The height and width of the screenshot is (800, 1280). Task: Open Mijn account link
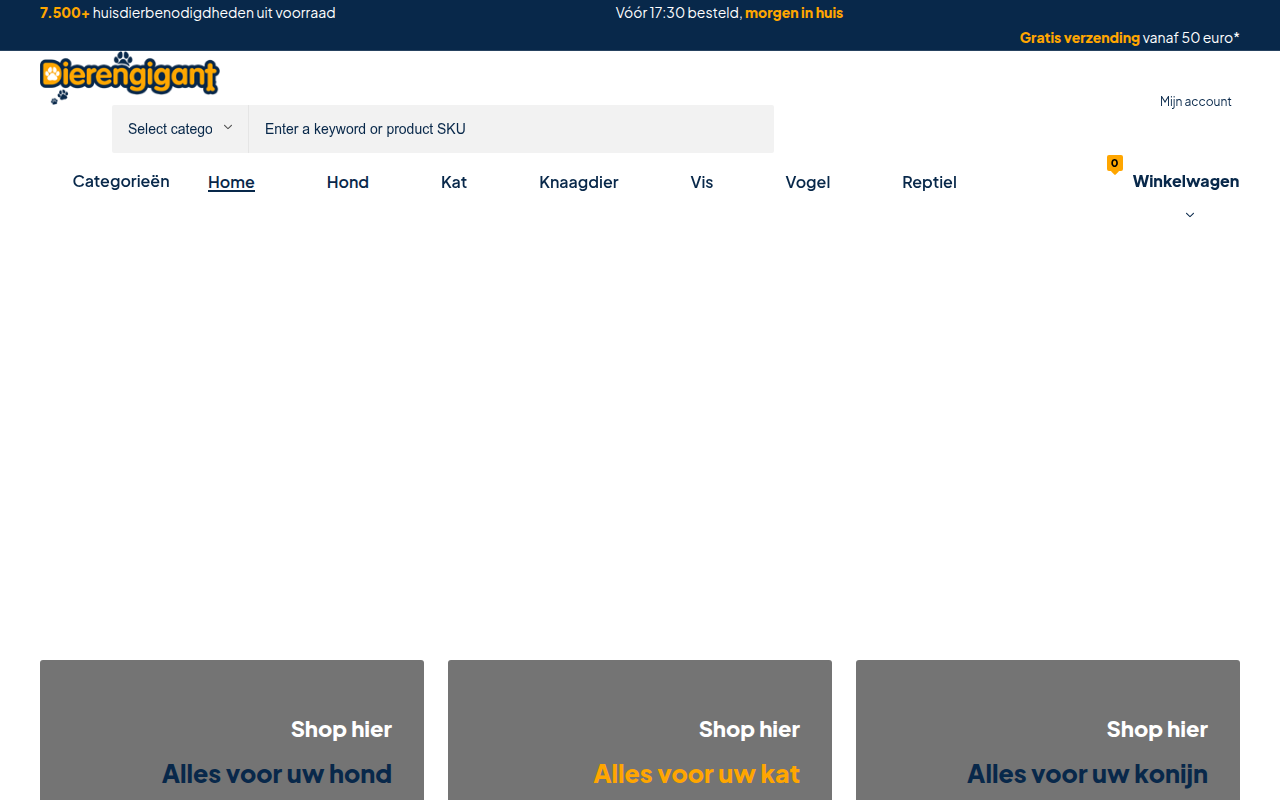tap(1195, 101)
